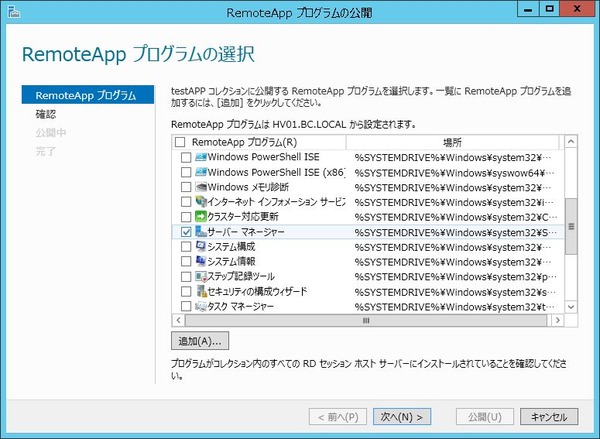Click the syswow64 path cell

click(x=454, y=173)
